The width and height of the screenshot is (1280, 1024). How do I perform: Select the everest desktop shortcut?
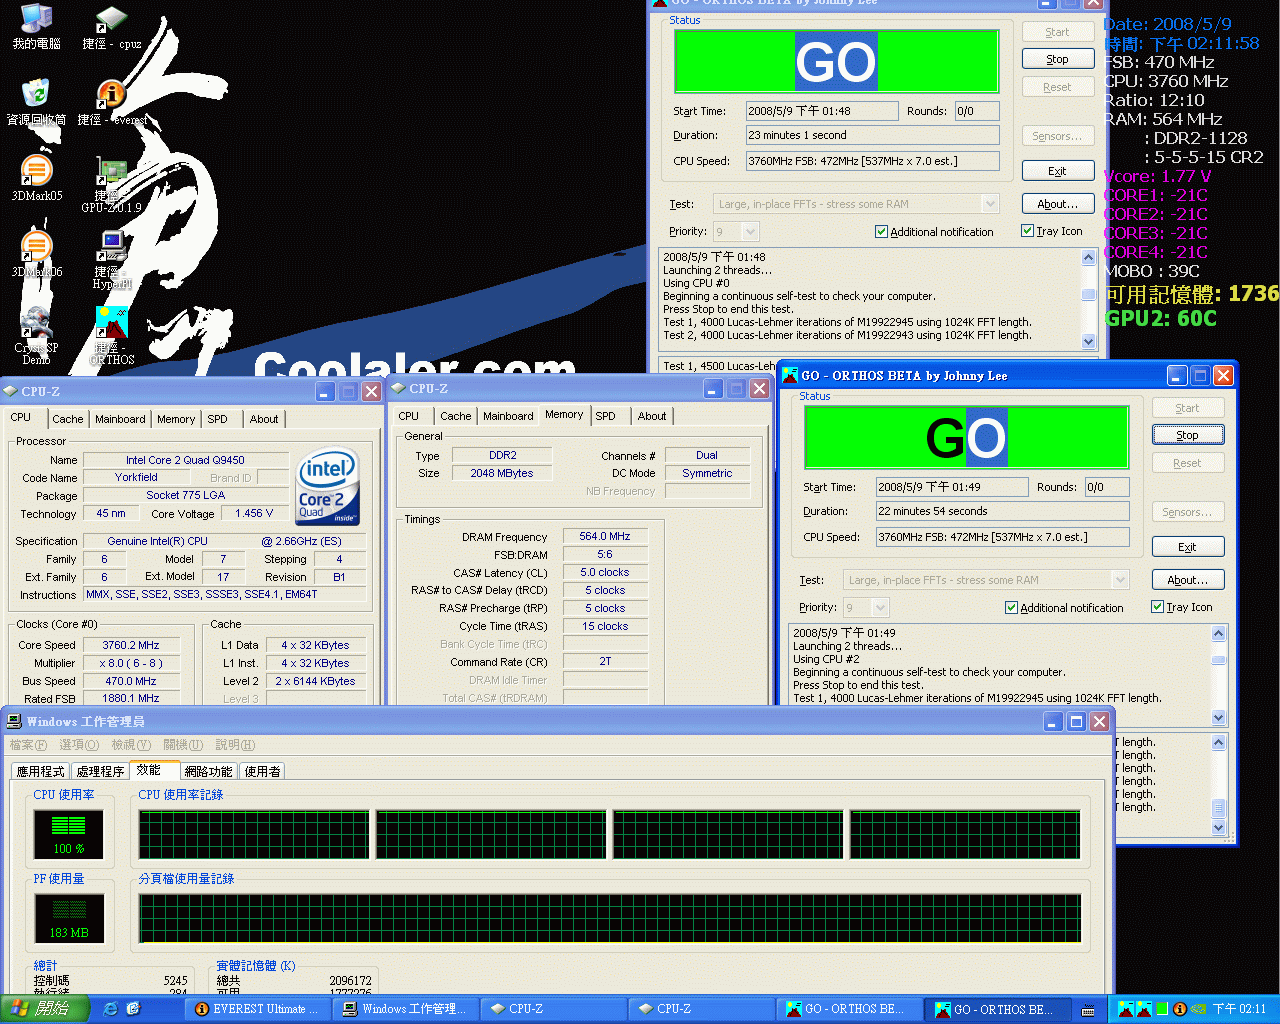(x=112, y=102)
